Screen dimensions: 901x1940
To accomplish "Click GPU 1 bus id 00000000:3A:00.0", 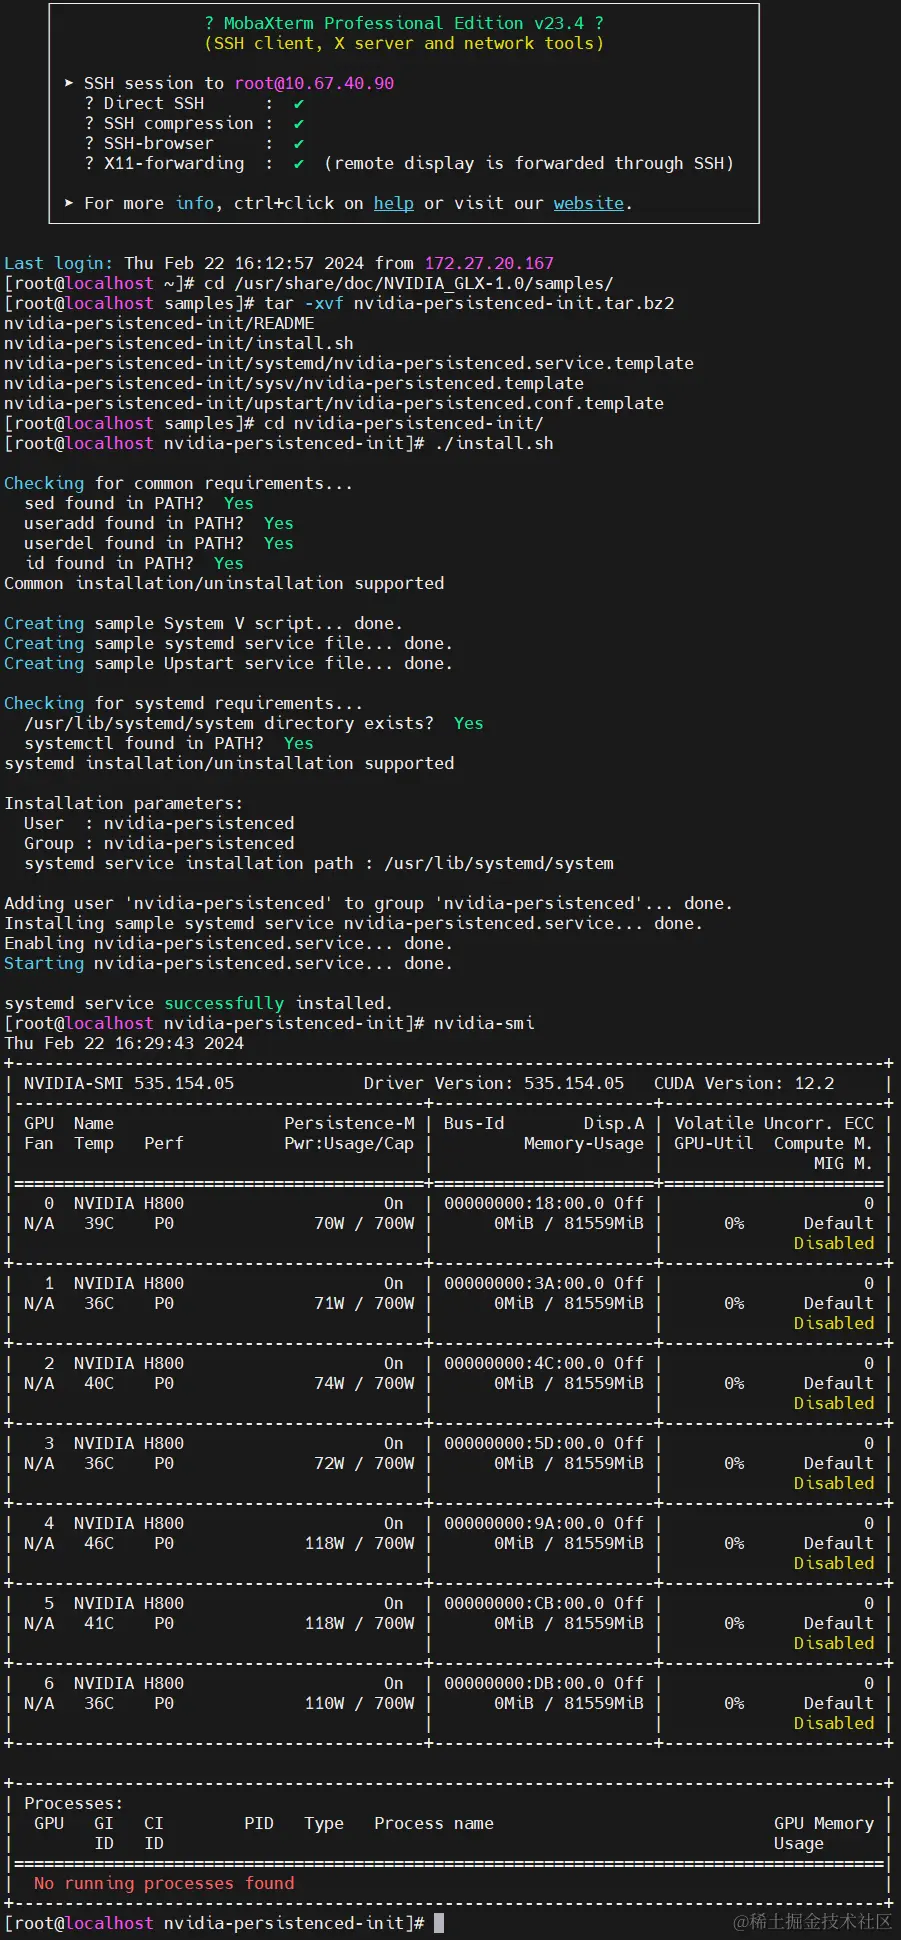I will coord(524,1283).
